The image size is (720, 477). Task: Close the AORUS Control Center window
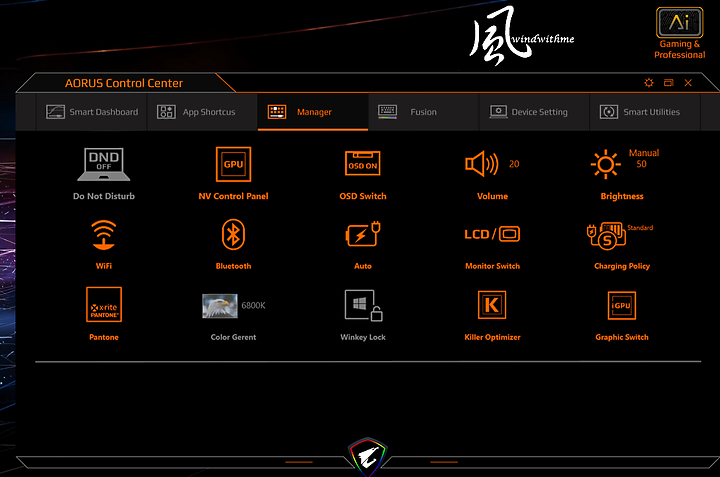point(688,83)
